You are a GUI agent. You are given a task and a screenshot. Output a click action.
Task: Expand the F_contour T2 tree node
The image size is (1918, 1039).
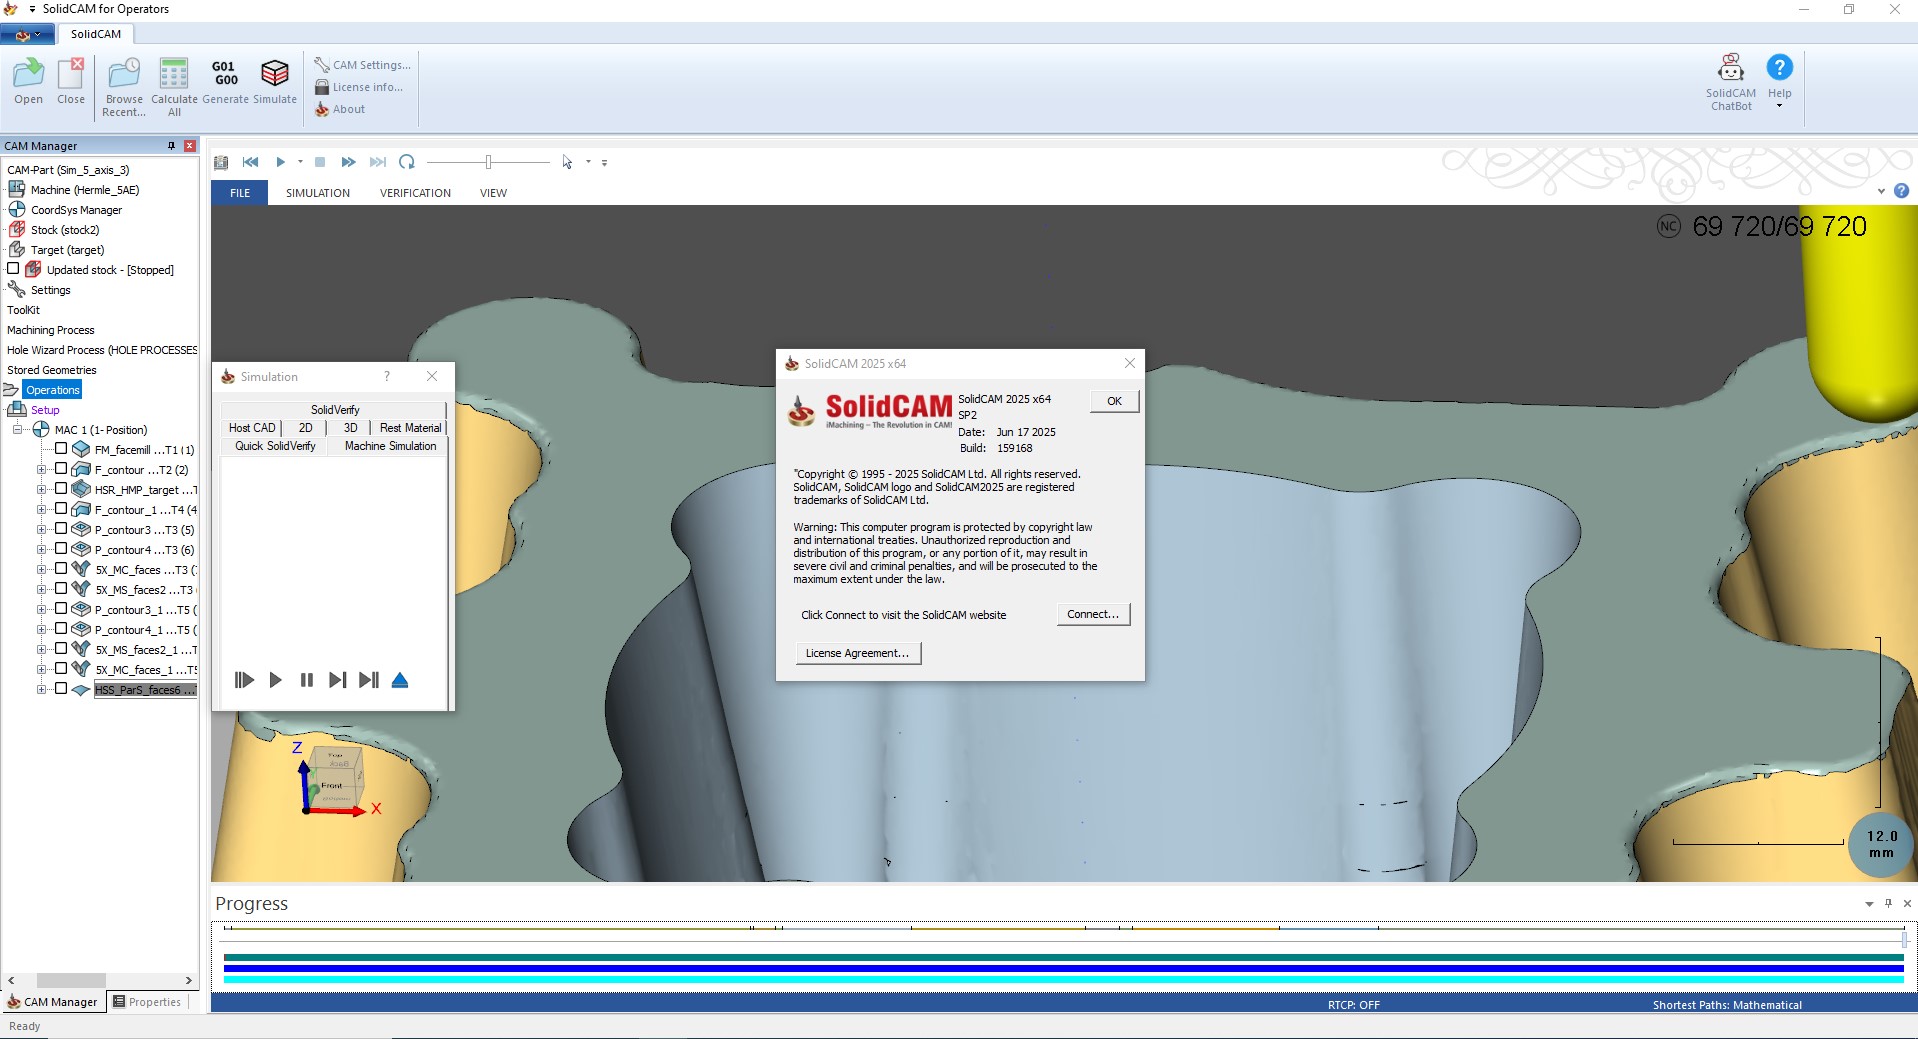[x=42, y=469]
